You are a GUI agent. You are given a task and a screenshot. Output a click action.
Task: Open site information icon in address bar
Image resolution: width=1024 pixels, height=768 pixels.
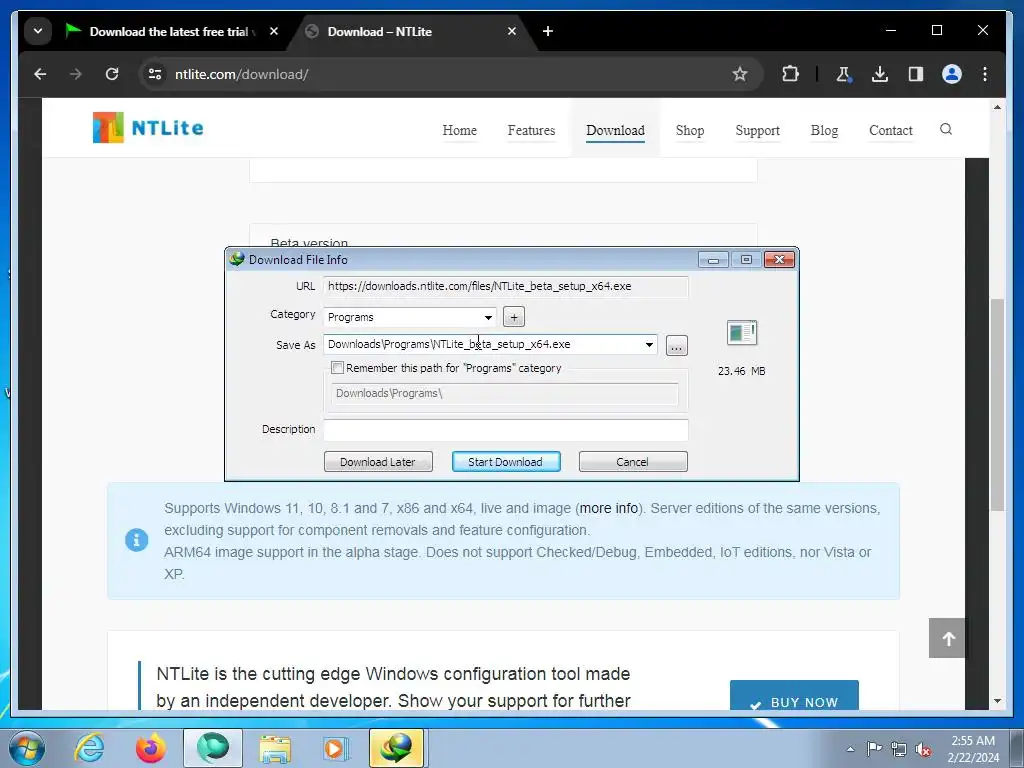pyautogui.click(x=155, y=74)
